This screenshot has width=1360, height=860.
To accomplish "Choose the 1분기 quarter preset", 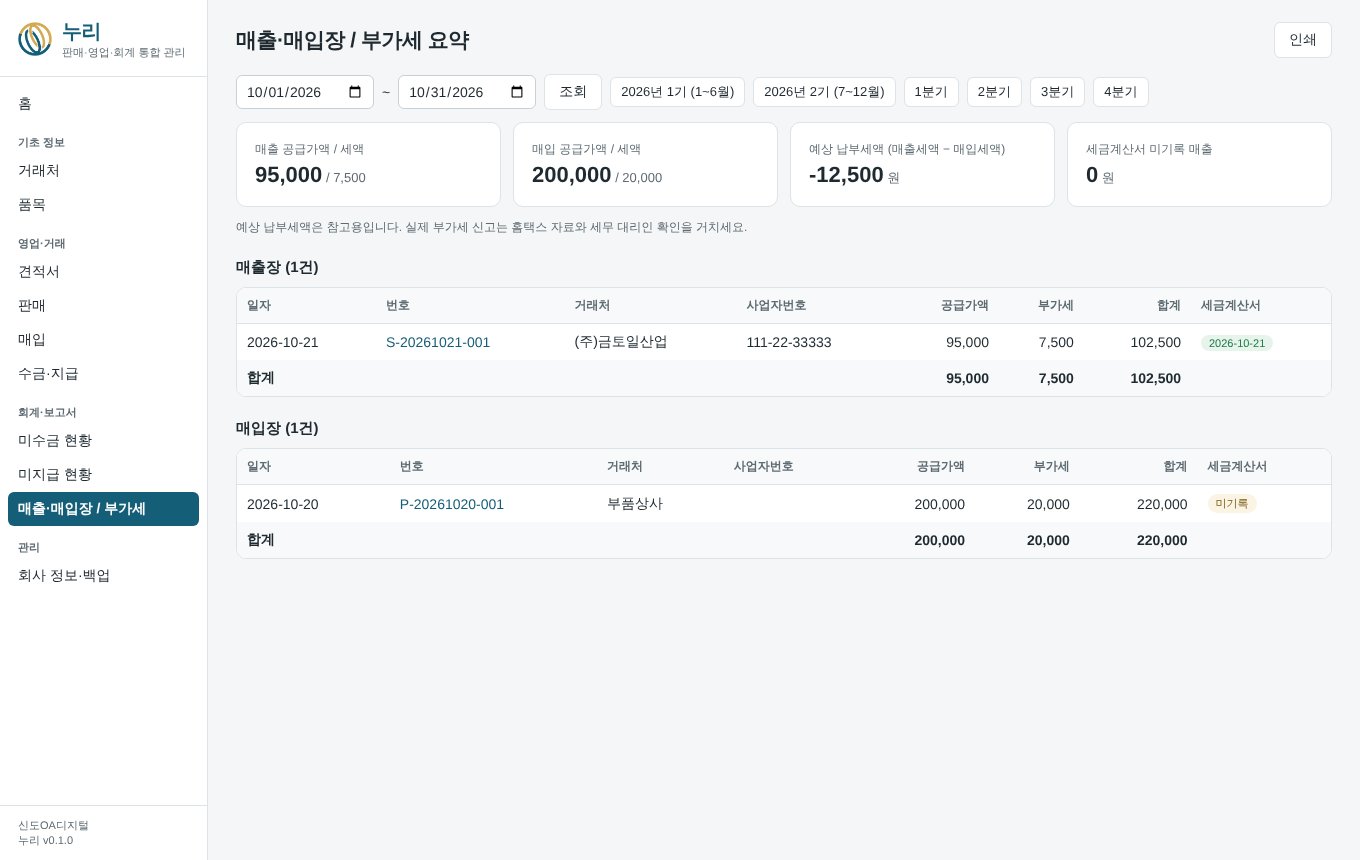I will point(931,92).
